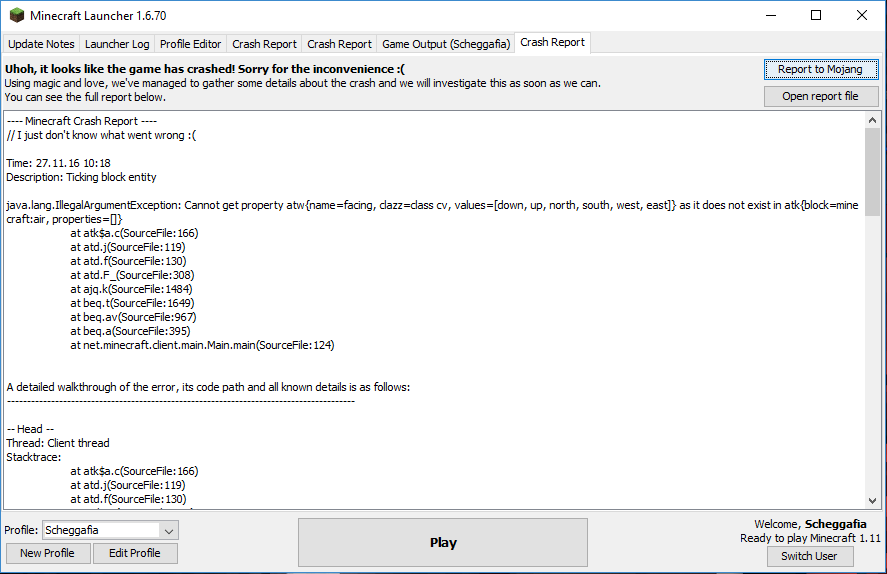Maximize the Minecraft Launcher window

(x=816, y=15)
